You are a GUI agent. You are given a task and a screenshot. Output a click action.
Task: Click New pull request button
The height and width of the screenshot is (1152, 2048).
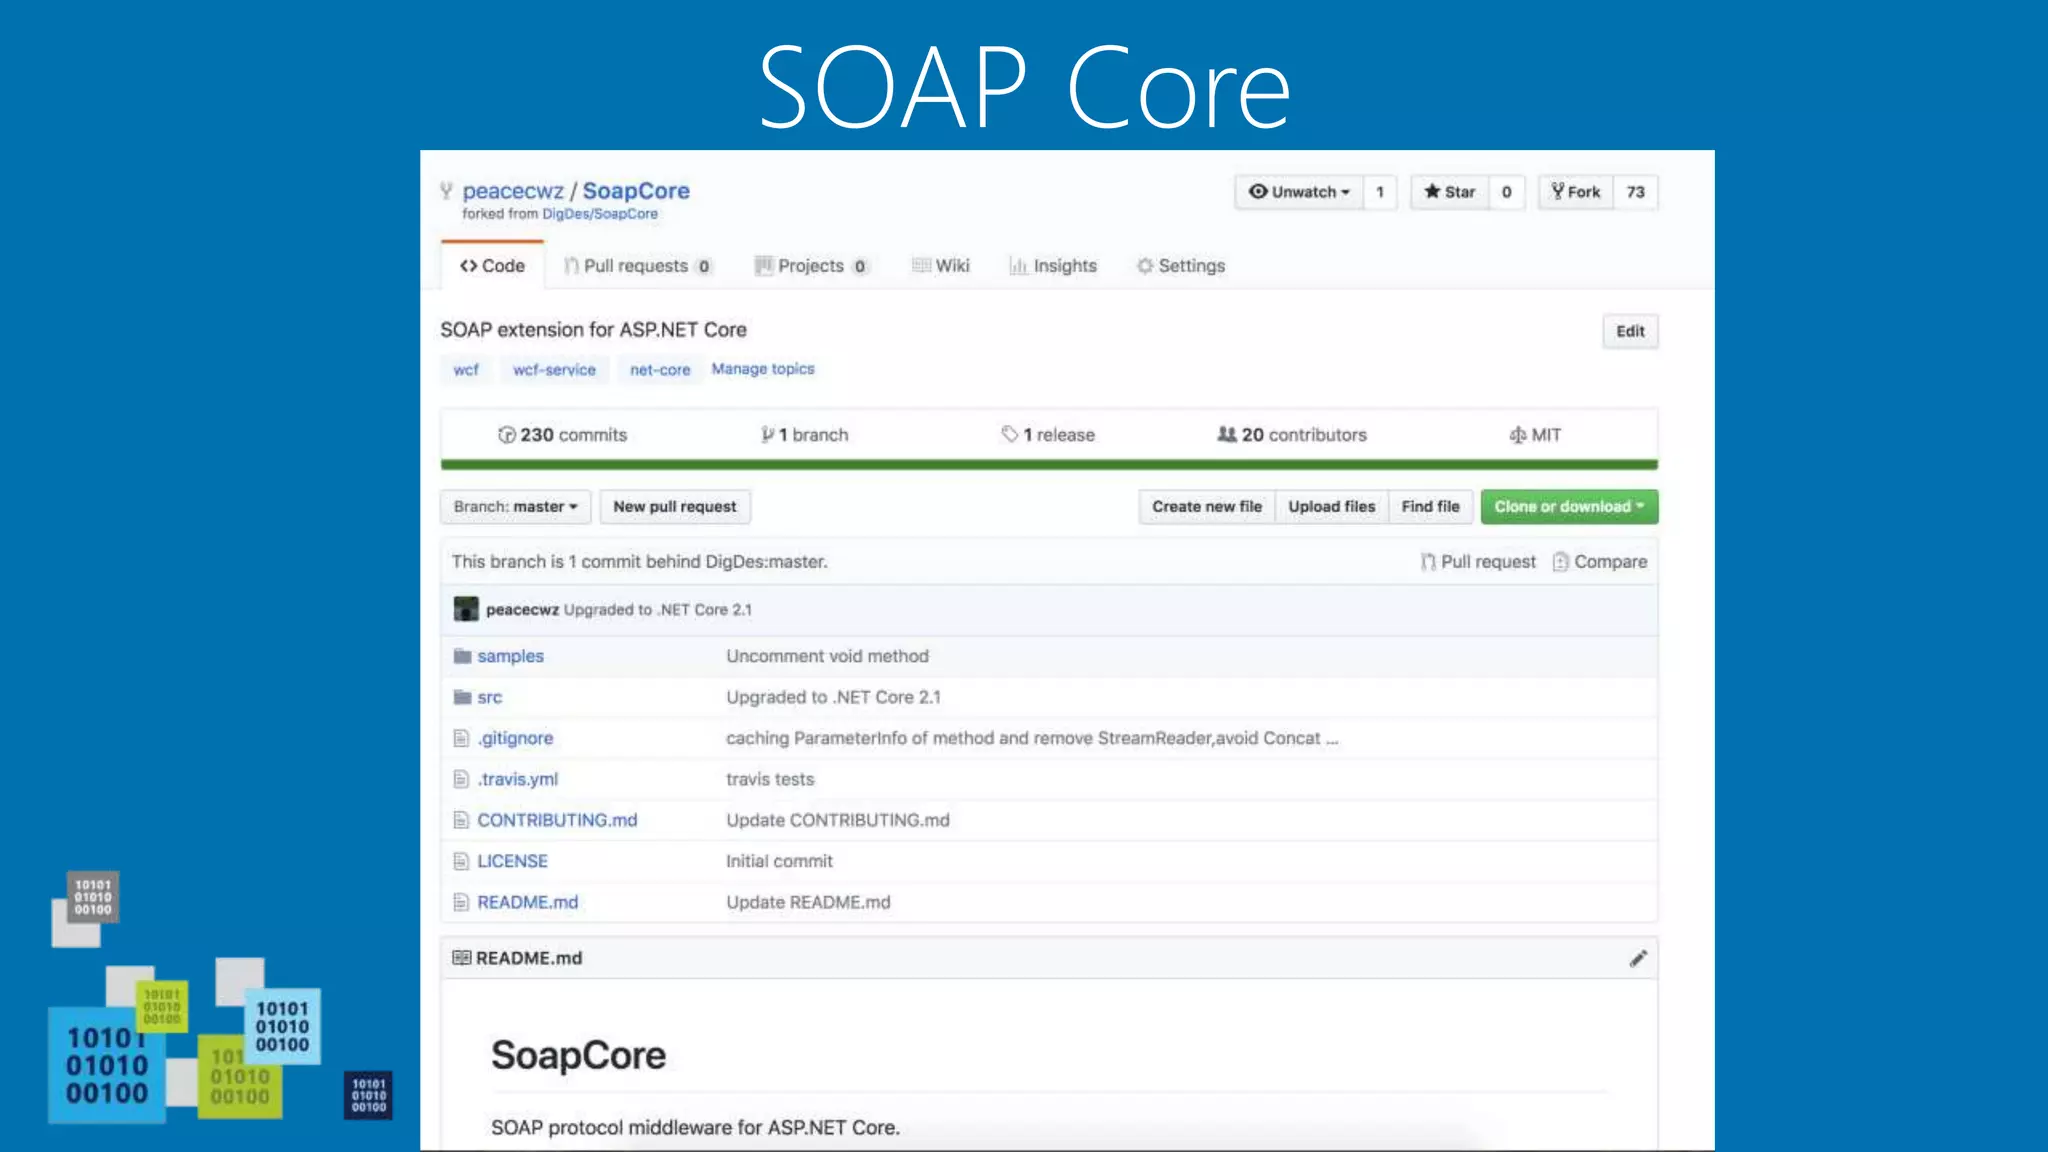[675, 507]
